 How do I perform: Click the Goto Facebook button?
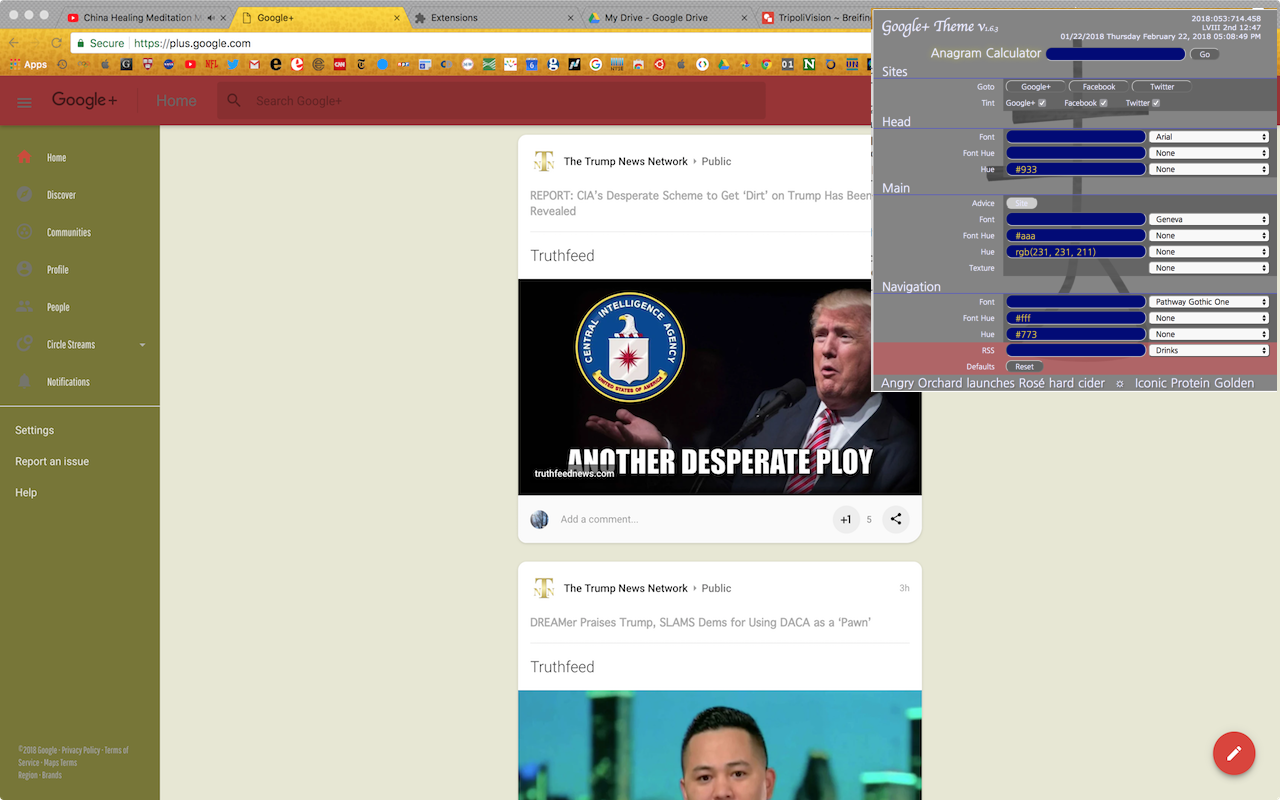tap(1098, 87)
